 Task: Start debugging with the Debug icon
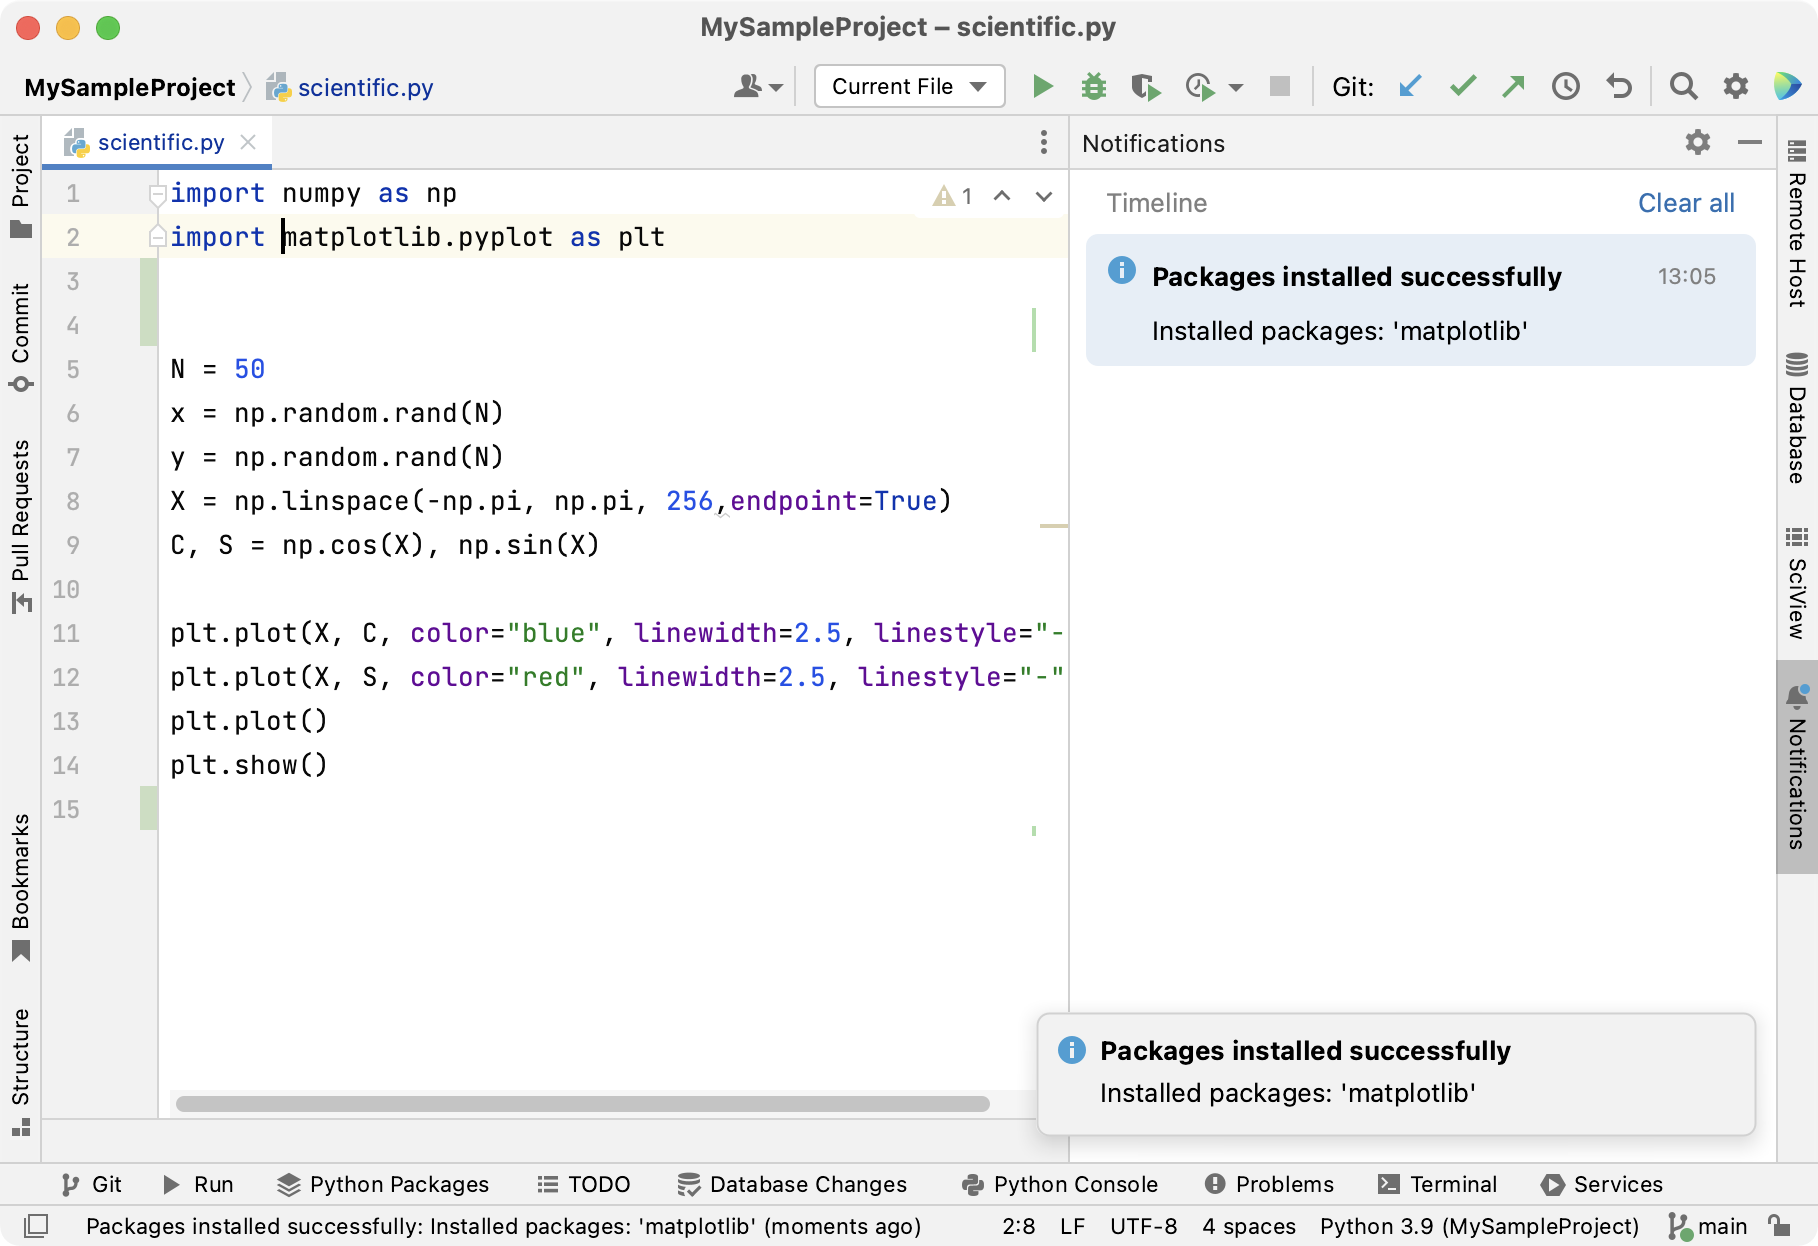(x=1093, y=86)
